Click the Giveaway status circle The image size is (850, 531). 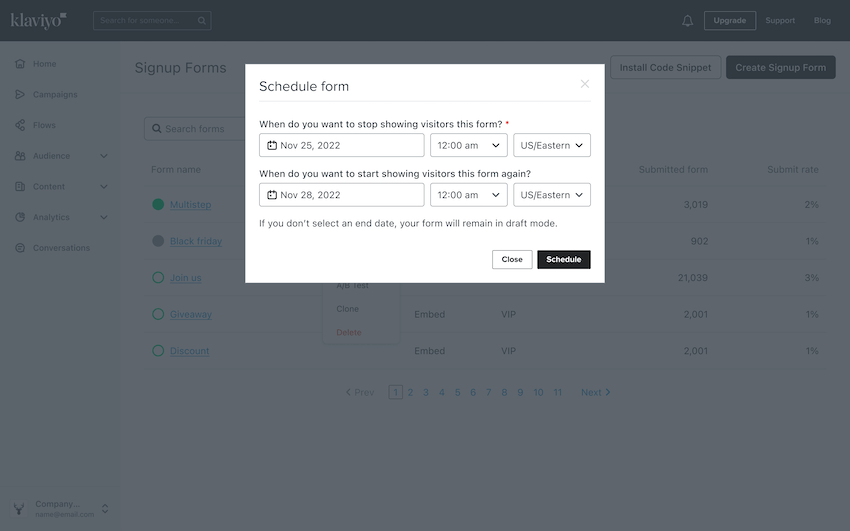click(158, 314)
